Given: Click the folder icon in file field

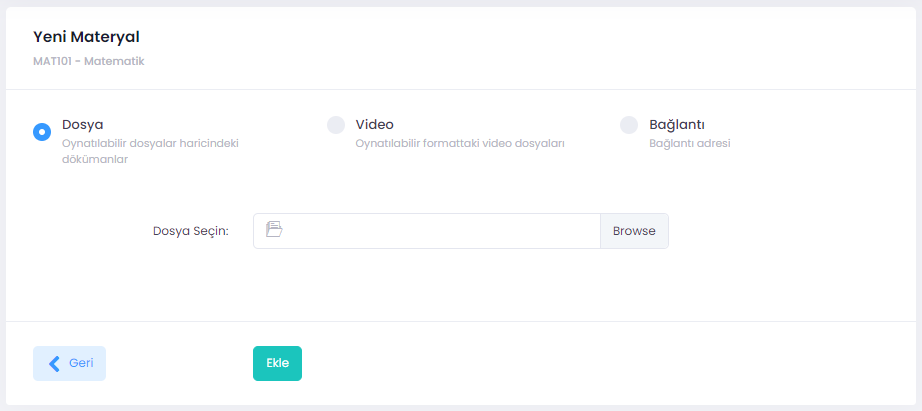Looking at the screenshot, I should (275, 230).
